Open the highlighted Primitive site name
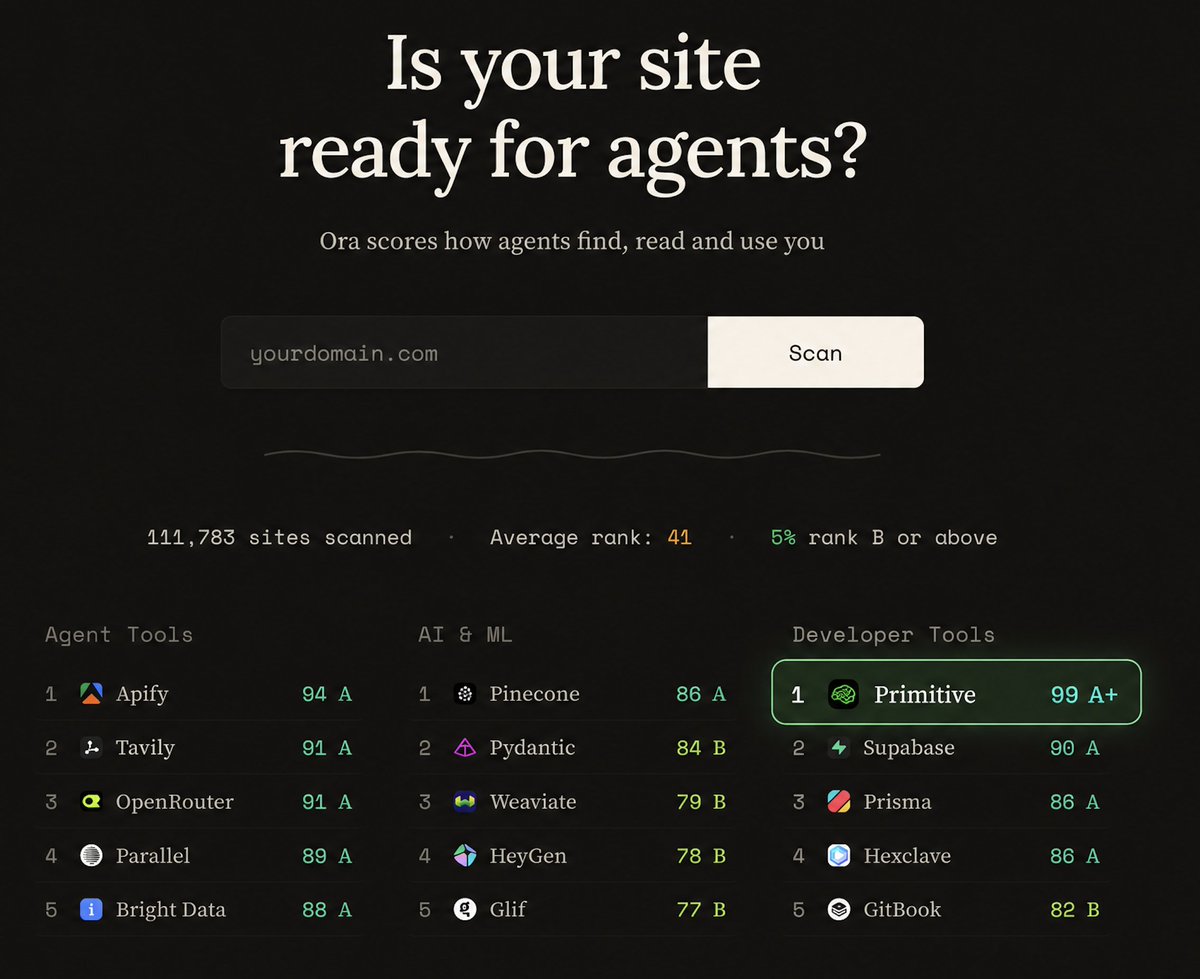 [925, 694]
